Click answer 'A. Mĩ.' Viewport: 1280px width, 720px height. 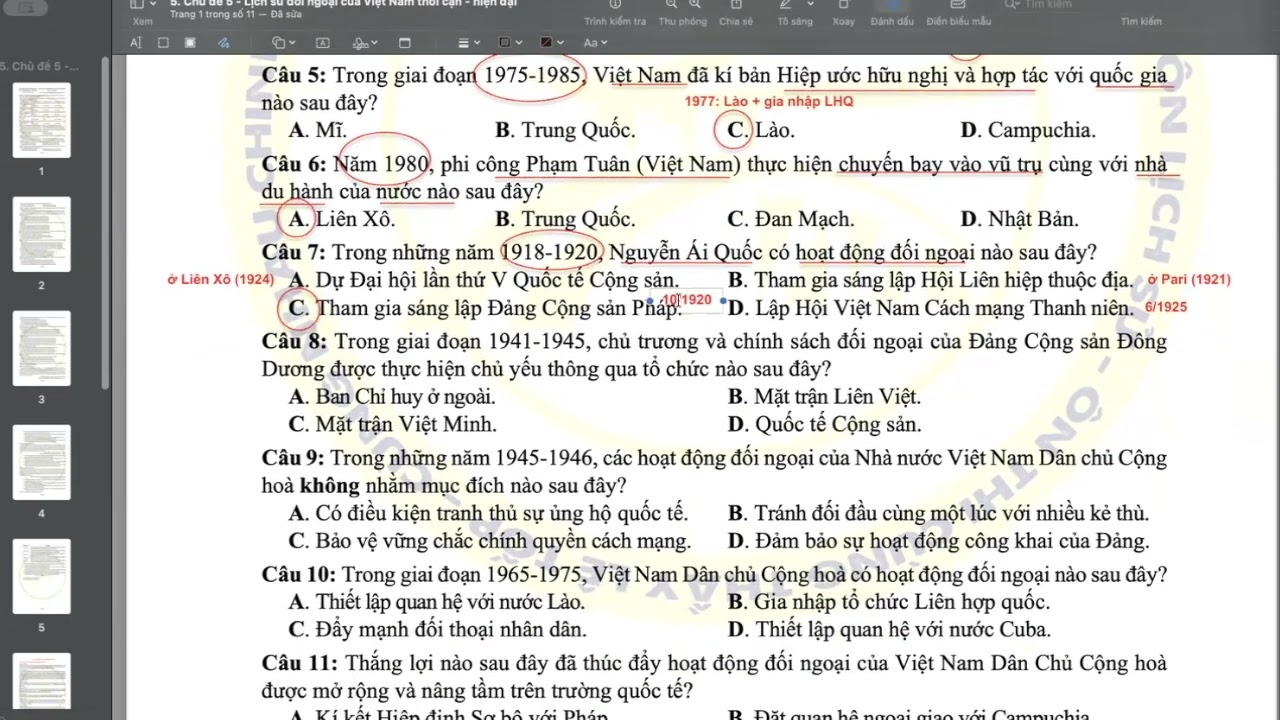317,130
